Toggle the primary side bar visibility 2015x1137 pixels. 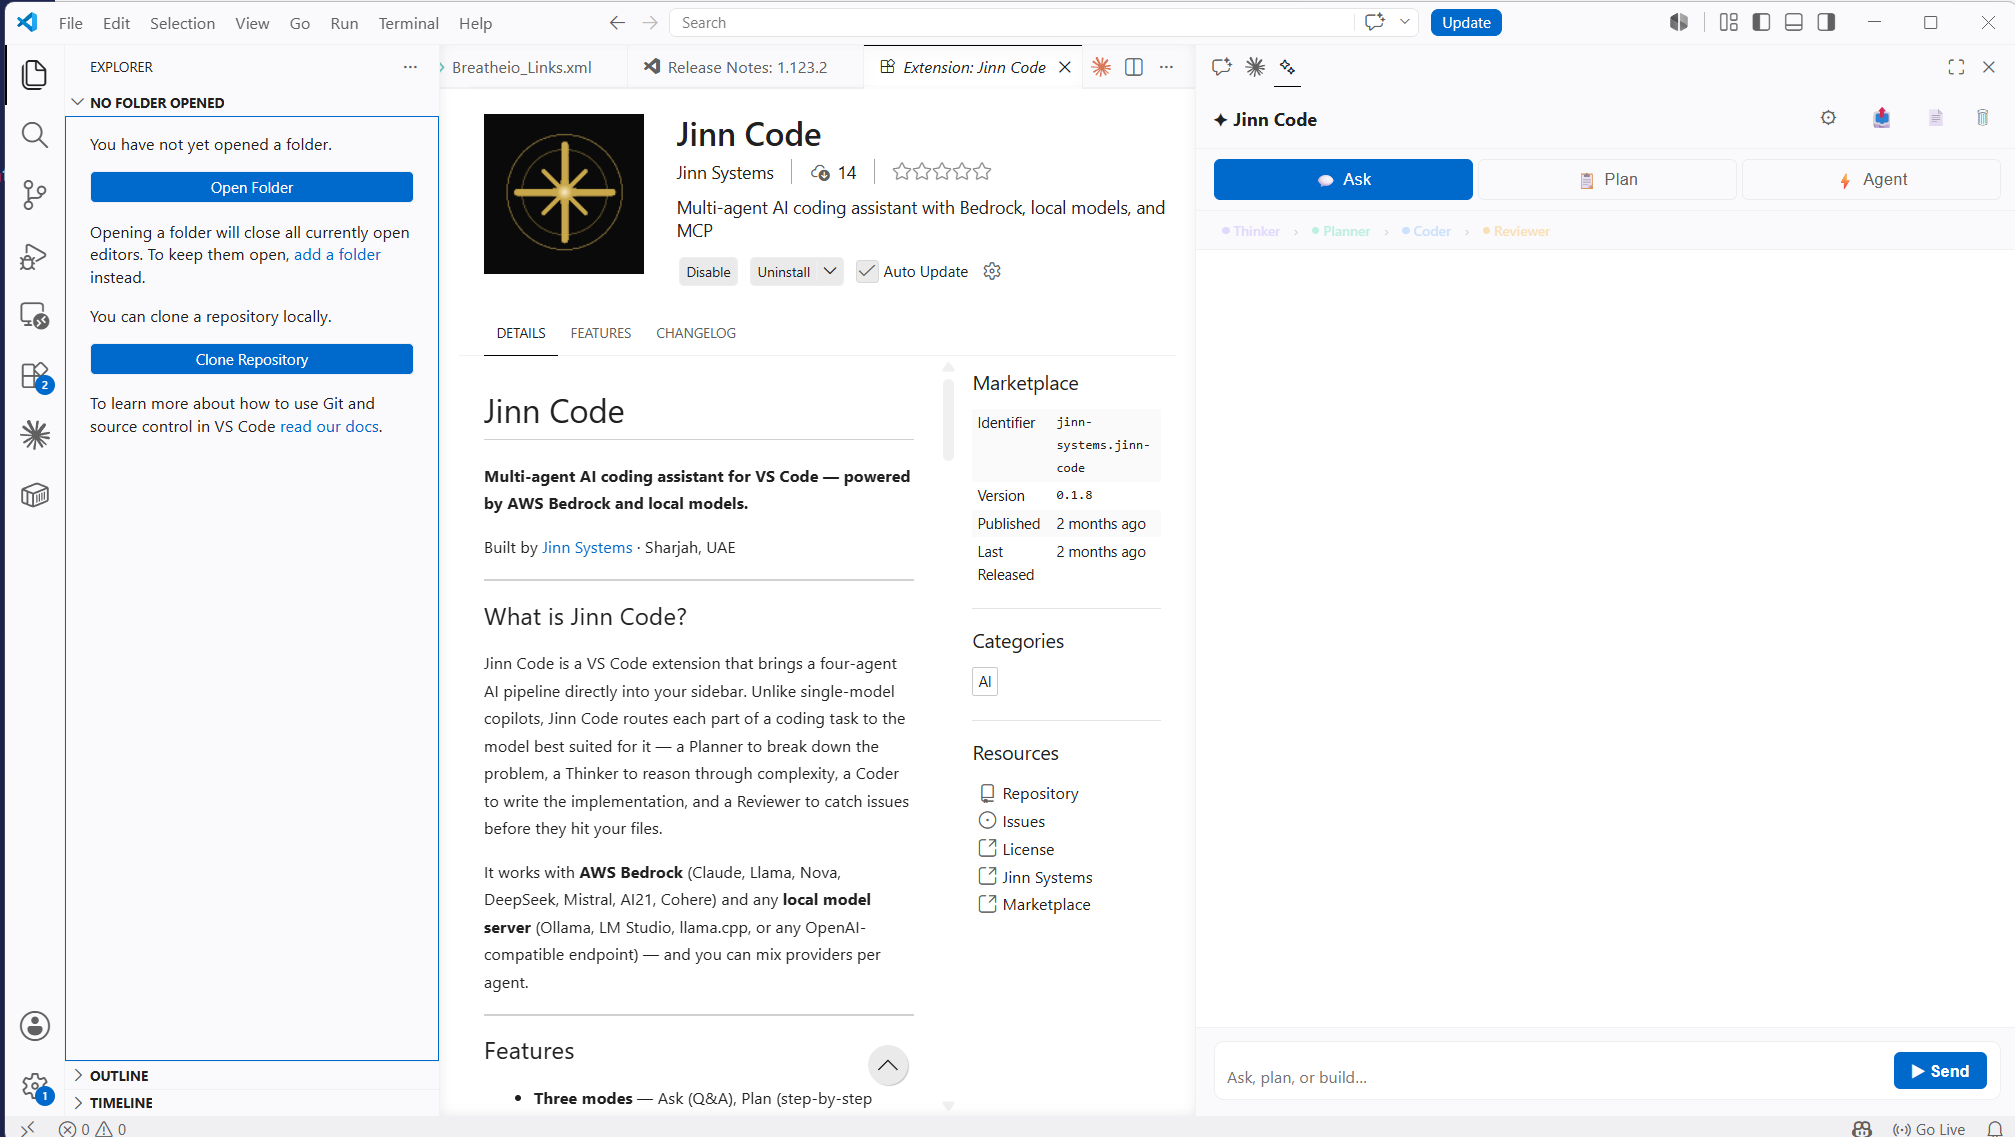point(1762,22)
